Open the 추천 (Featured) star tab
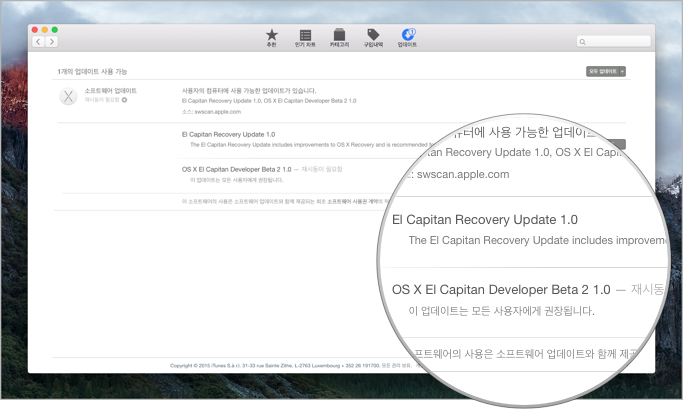Screen dimensions: 683x409 [271, 38]
